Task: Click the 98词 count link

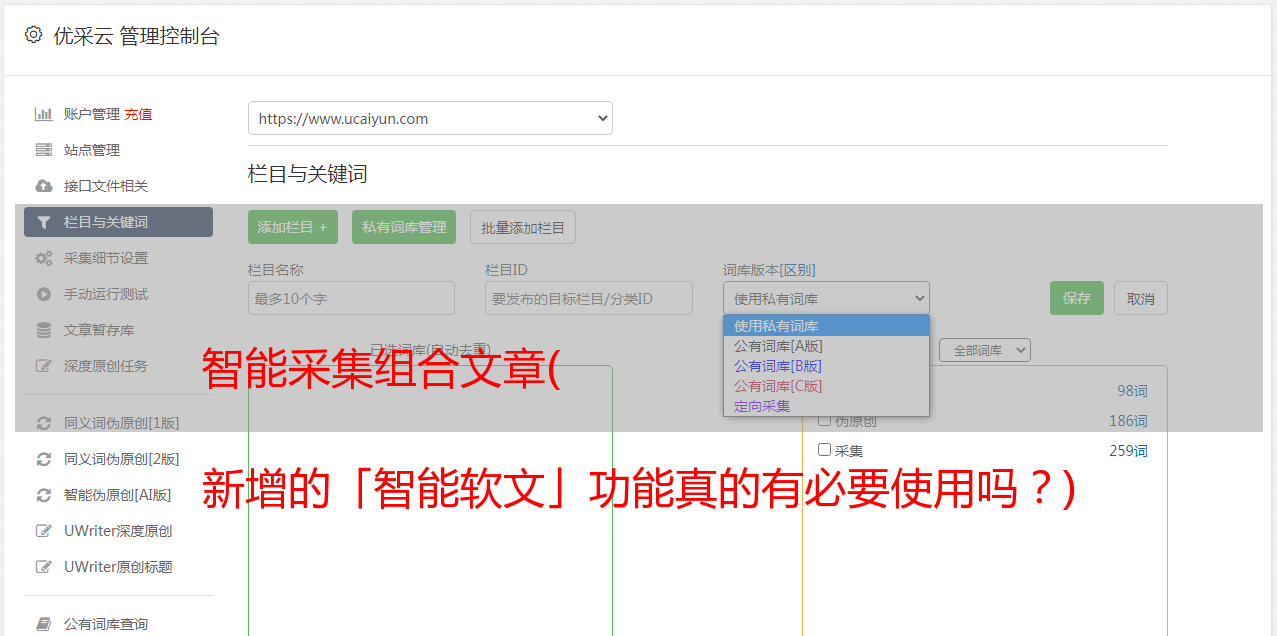Action: click(x=1132, y=391)
